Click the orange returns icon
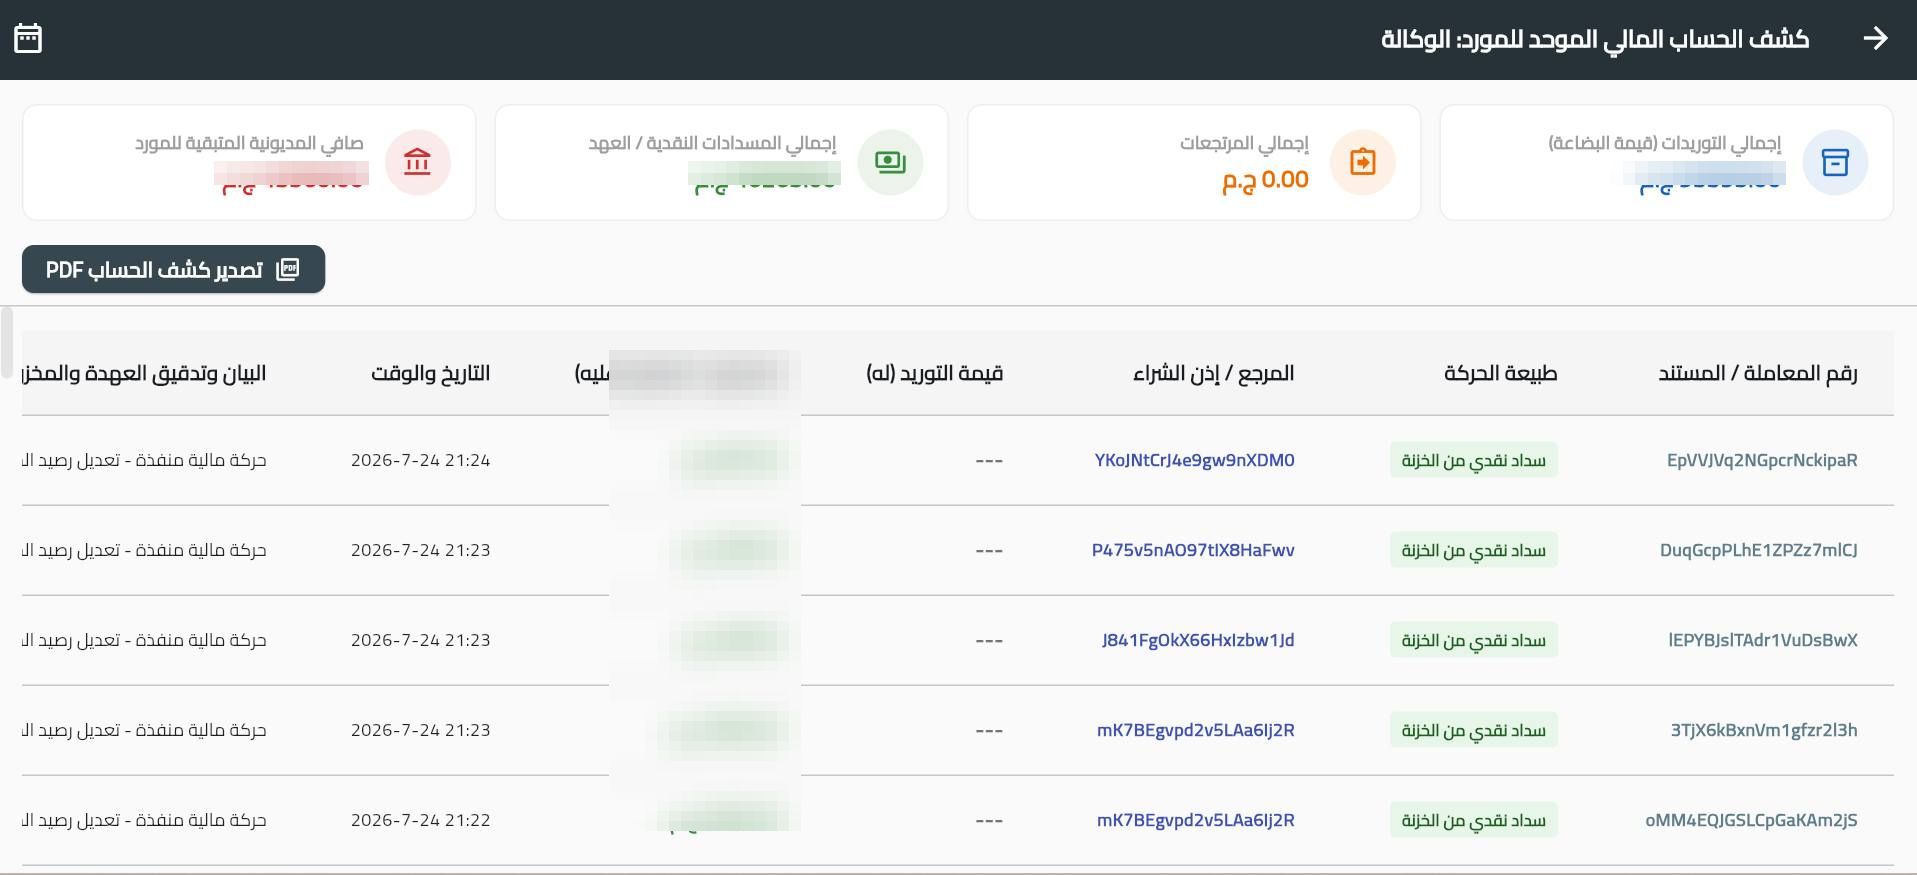The image size is (1917, 875). point(1363,162)
